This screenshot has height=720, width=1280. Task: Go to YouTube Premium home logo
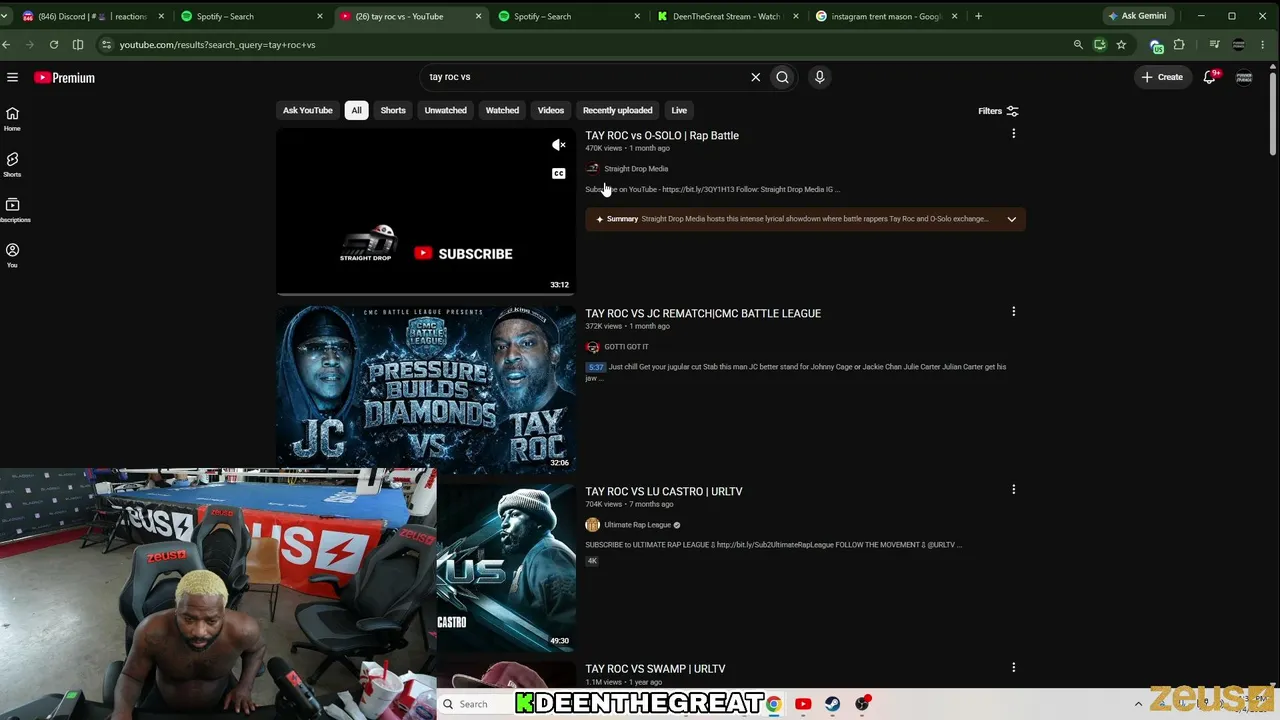(x=64, y=77)
